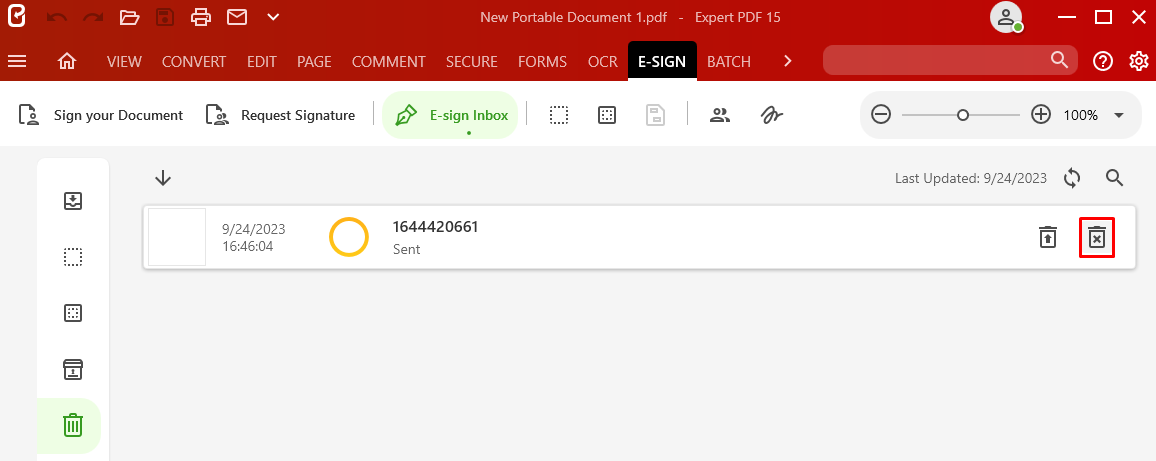Toggle sort order arrow above list
1156x461 pixels.
click(163, 178)
